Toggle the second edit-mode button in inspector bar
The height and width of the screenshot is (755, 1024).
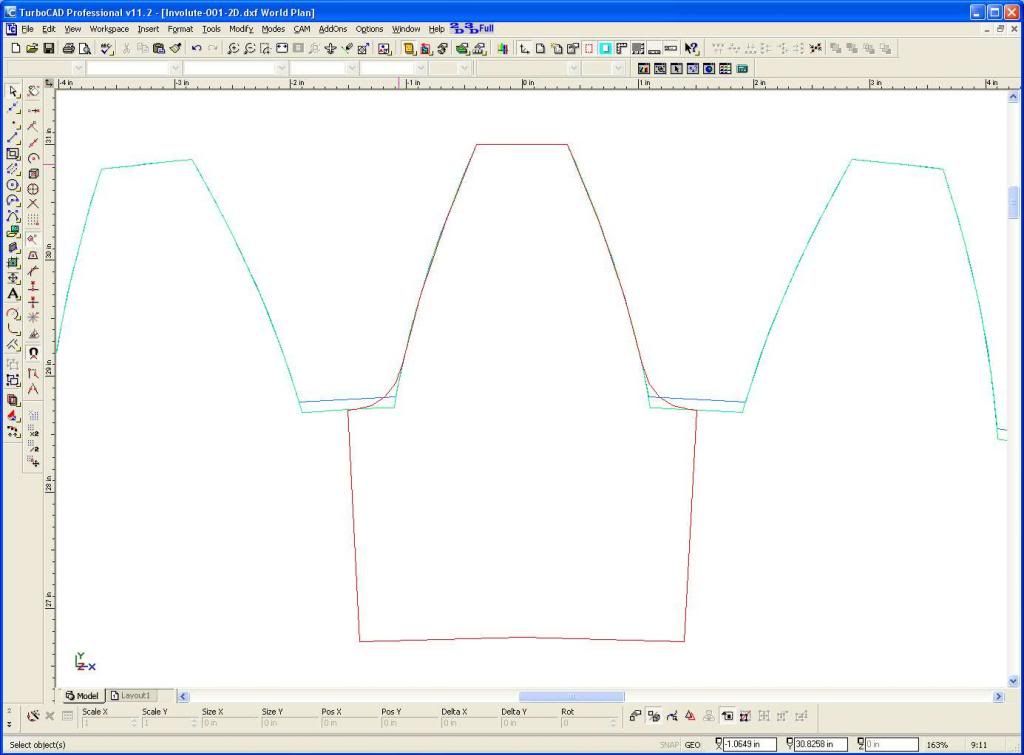coord(654,716)
